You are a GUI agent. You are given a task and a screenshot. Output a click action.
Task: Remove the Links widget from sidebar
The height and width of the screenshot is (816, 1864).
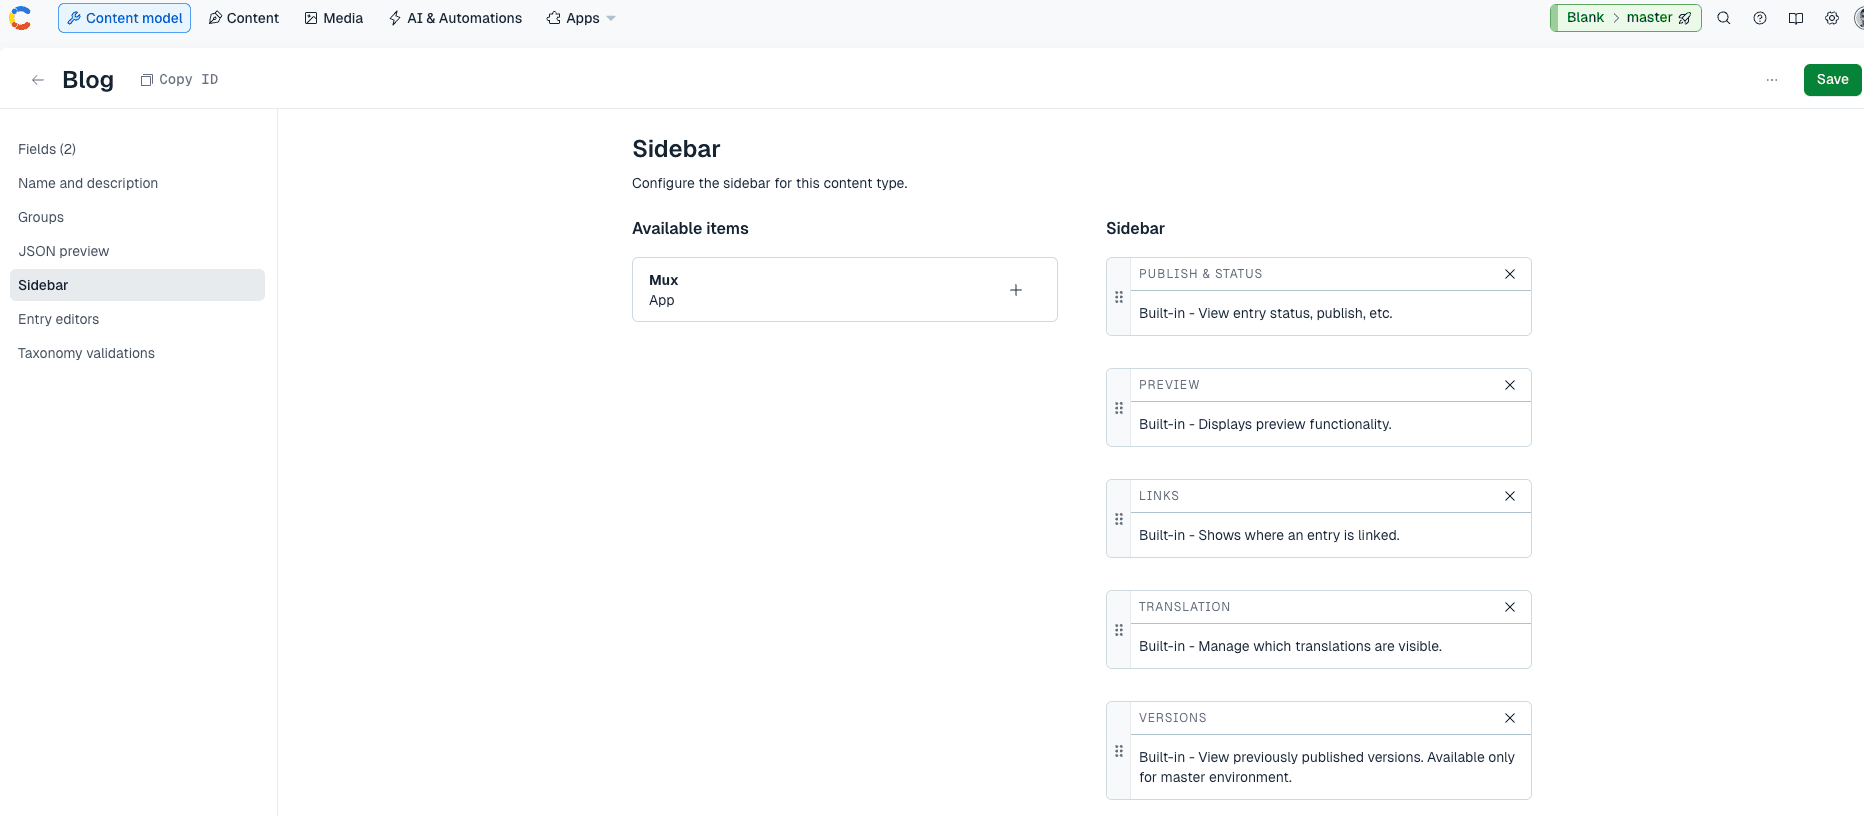tap(1510, 496)
